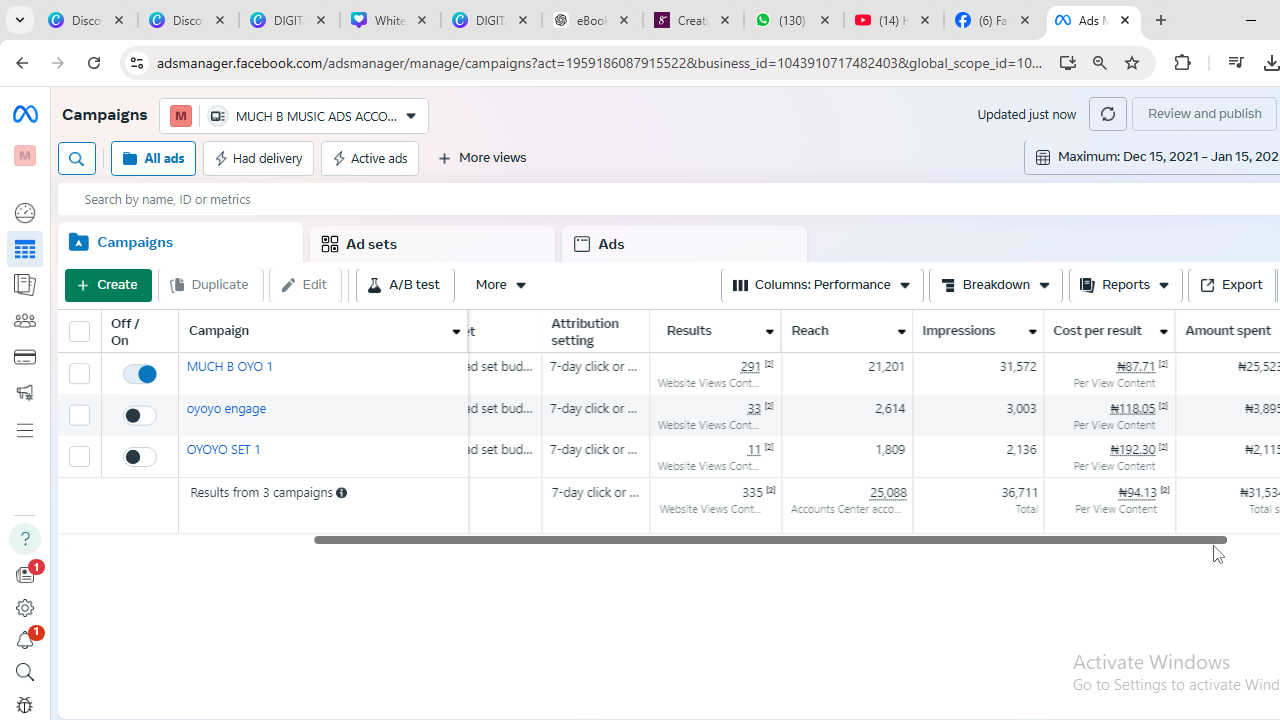
Task: Open the OYOYO SET 1 campaign link
Action: point(224,450)
